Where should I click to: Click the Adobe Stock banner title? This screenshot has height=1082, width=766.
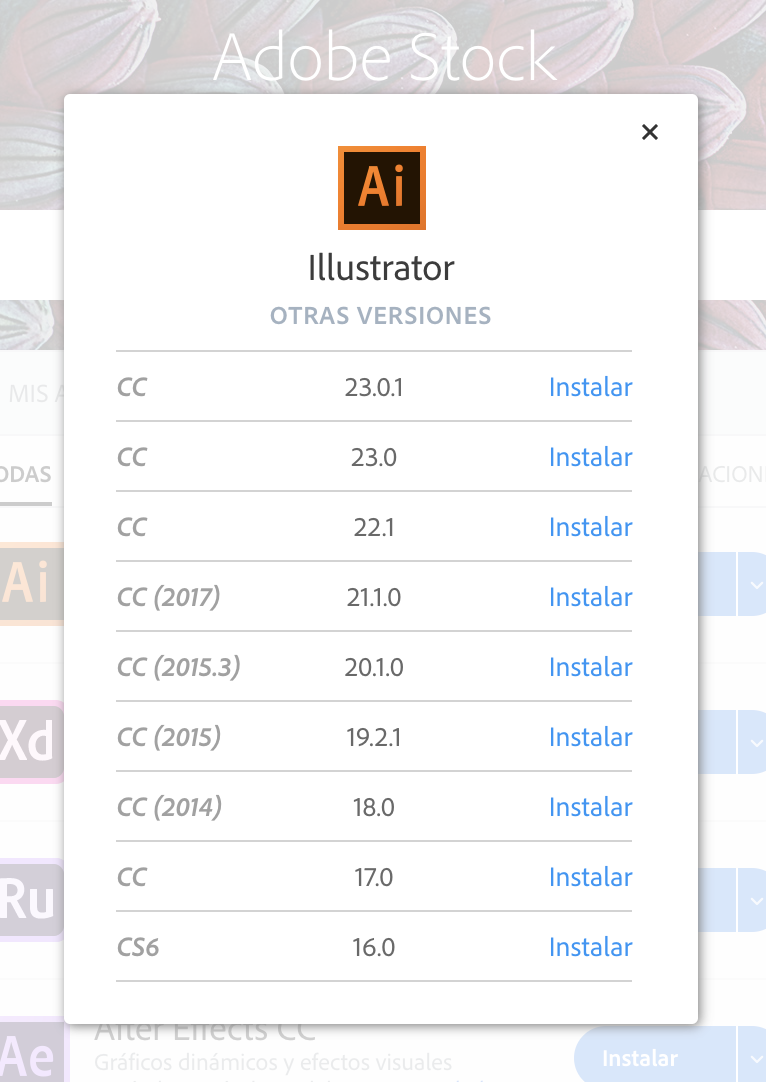click(x=384, y=58)
